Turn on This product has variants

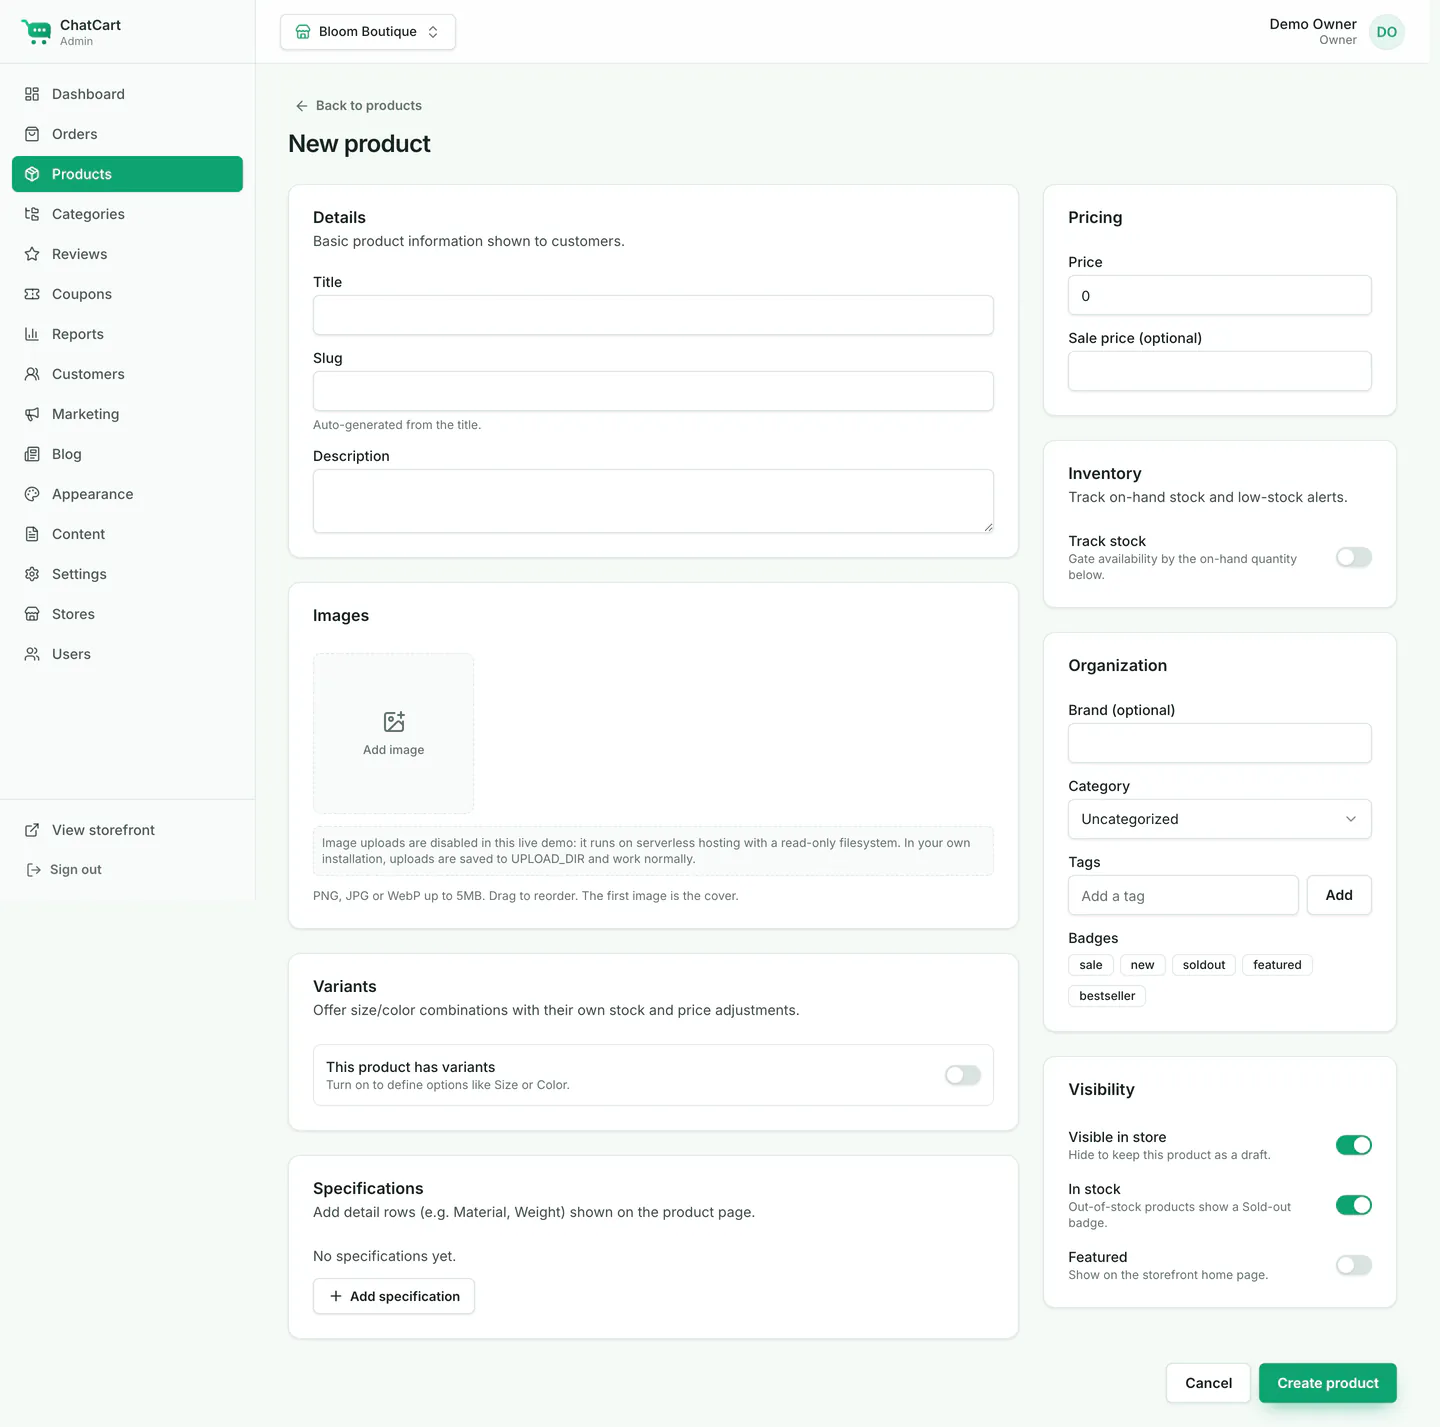963,1075
